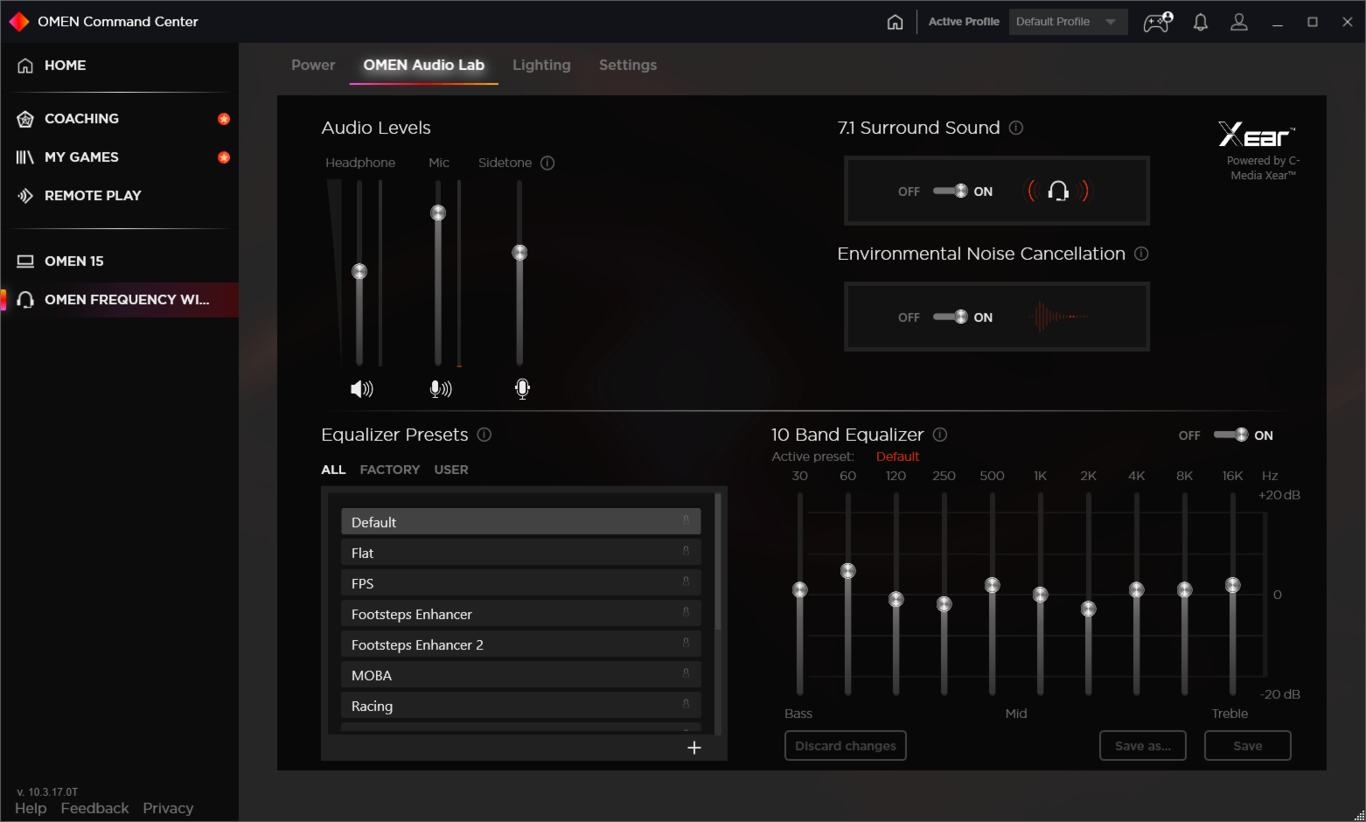Expand the MY GAMES sidebar entry
The height and width of the screenshot is (822, 1366).
(82, 157)
